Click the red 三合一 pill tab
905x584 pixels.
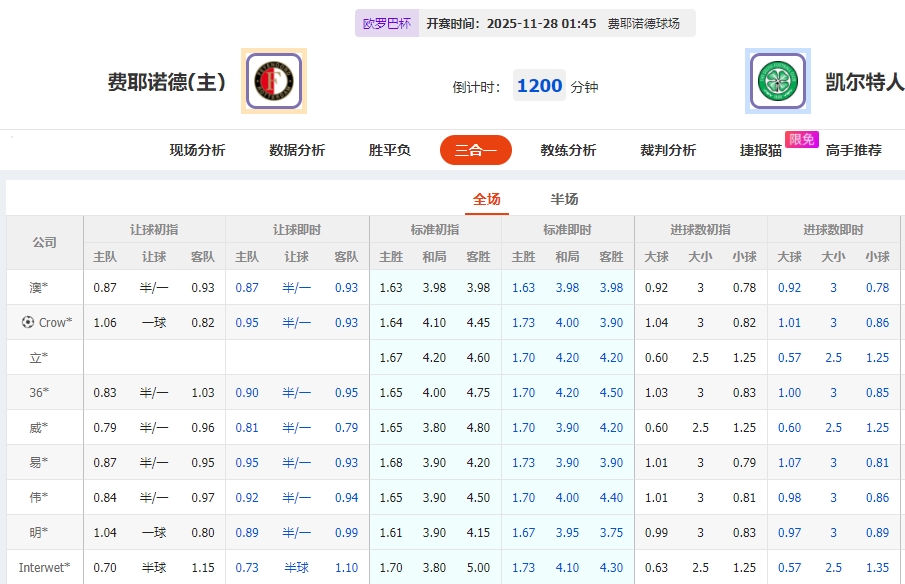pyautogui.click(x=475, y=148)
